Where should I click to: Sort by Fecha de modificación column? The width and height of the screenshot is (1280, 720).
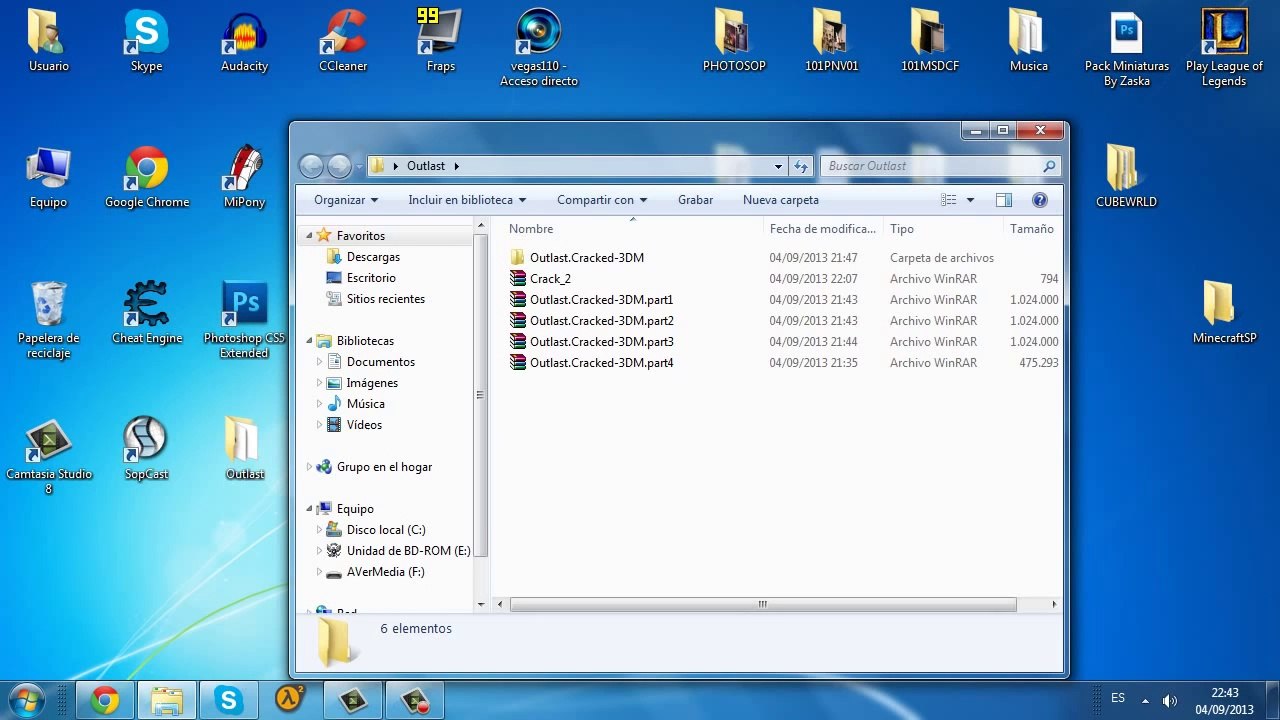tap(823, 229)
